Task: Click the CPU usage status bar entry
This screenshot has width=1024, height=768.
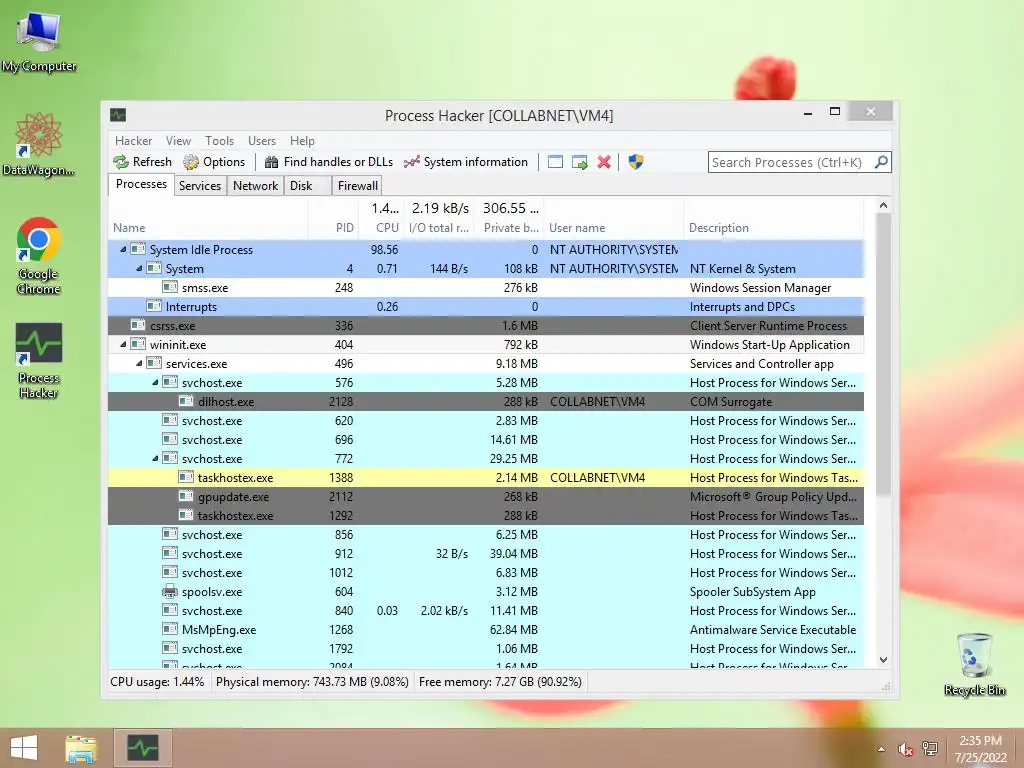Action: tap(157, 682)
